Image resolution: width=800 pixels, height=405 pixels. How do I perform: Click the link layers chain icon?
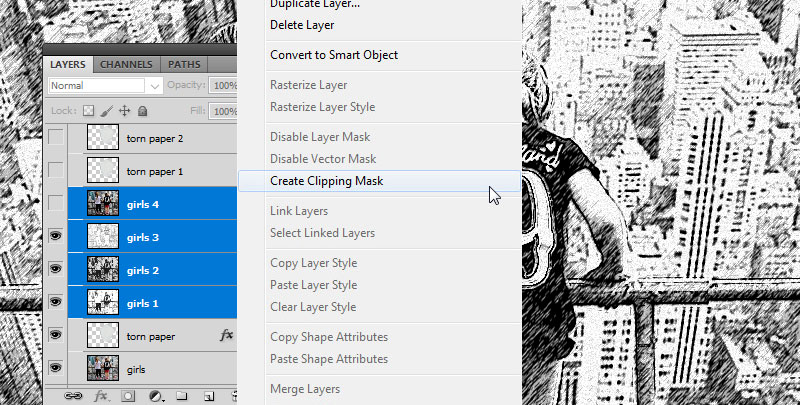click(73, 396)
